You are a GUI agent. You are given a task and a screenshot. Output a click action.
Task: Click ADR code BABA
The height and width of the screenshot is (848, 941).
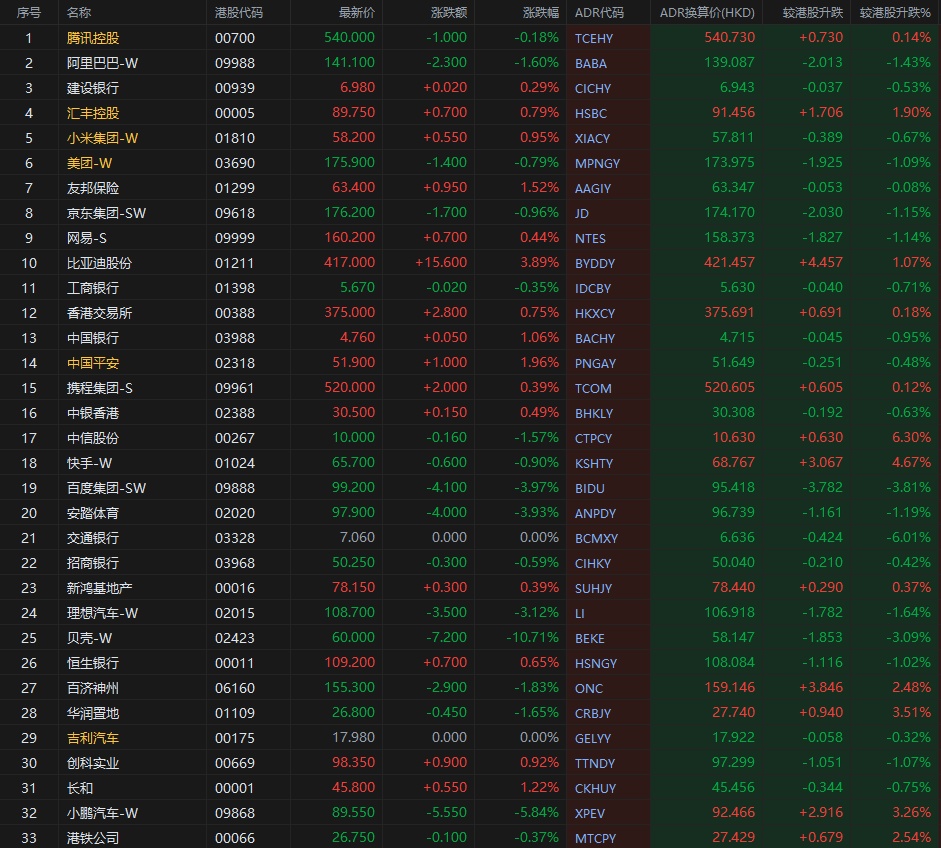pos(591,64)
